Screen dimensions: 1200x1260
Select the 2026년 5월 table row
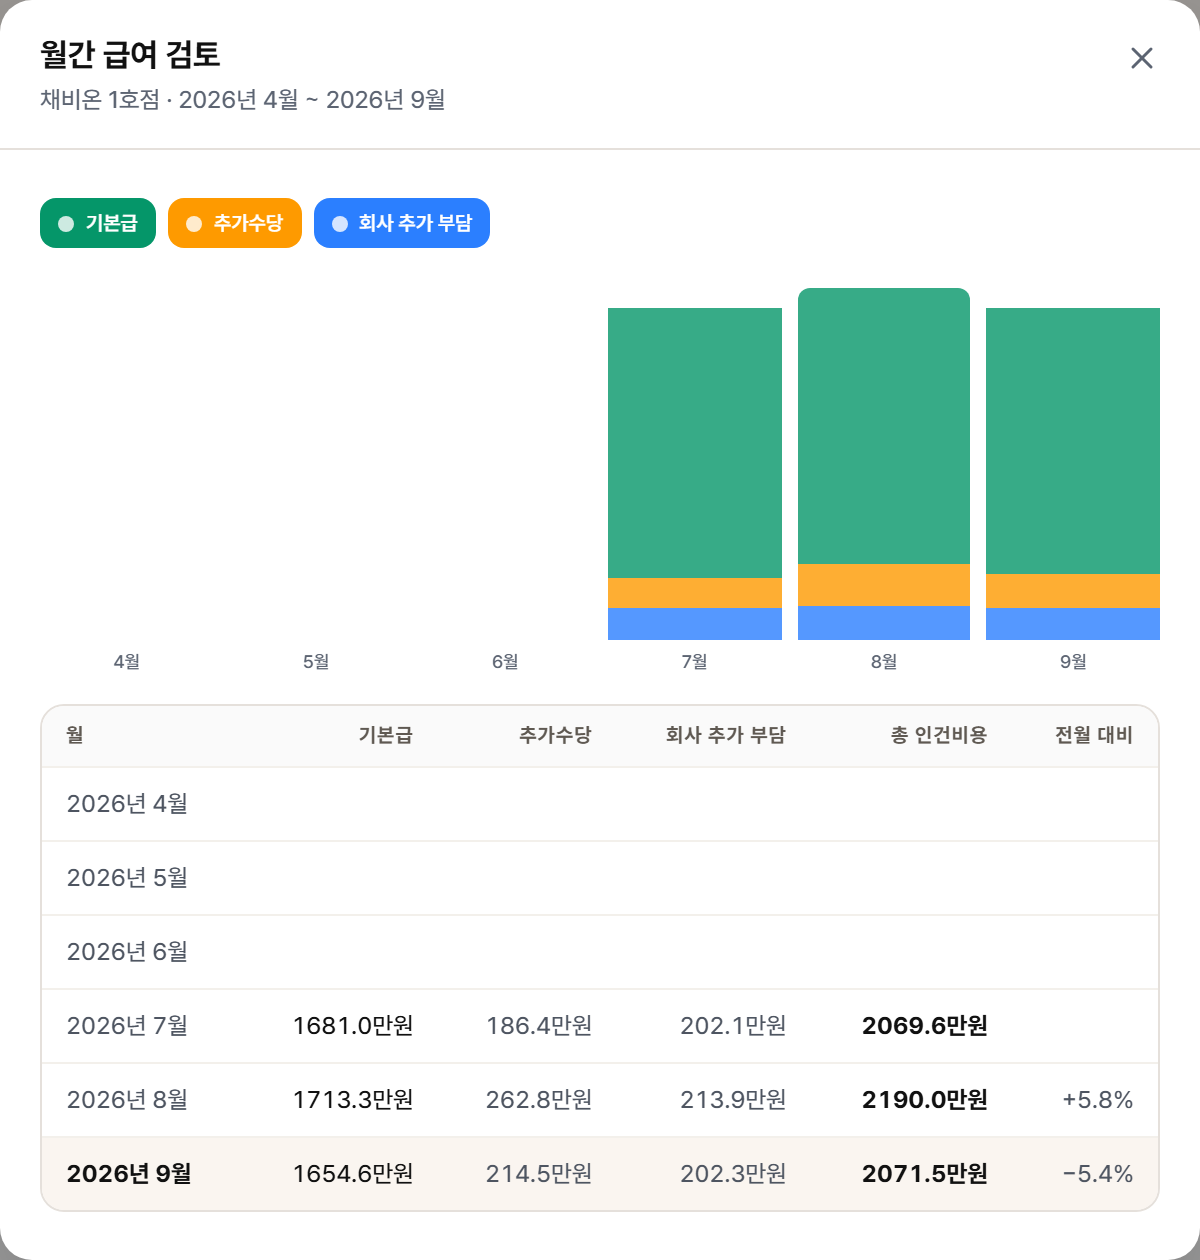600,878
